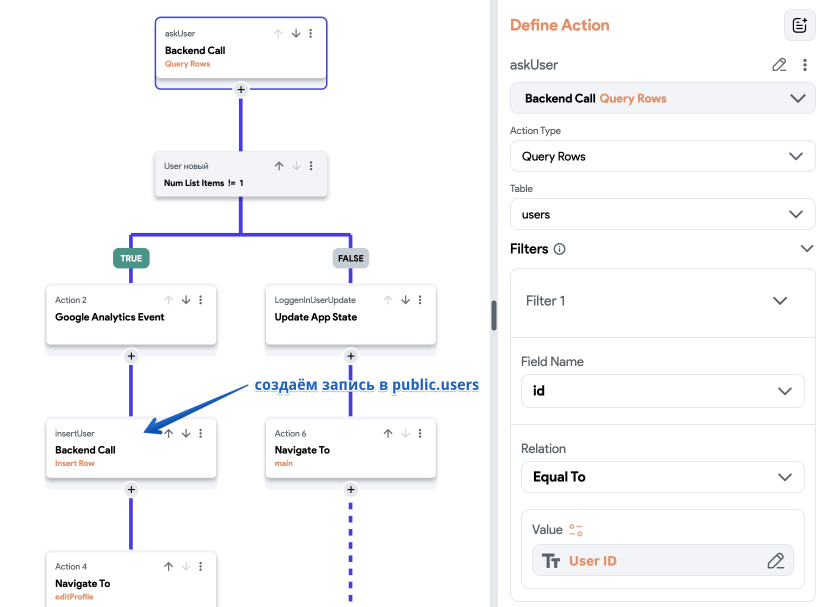The width and height of the screenshot is (822, 607).
Task: Select the FALSE branch label
Action: pos(351,258)
